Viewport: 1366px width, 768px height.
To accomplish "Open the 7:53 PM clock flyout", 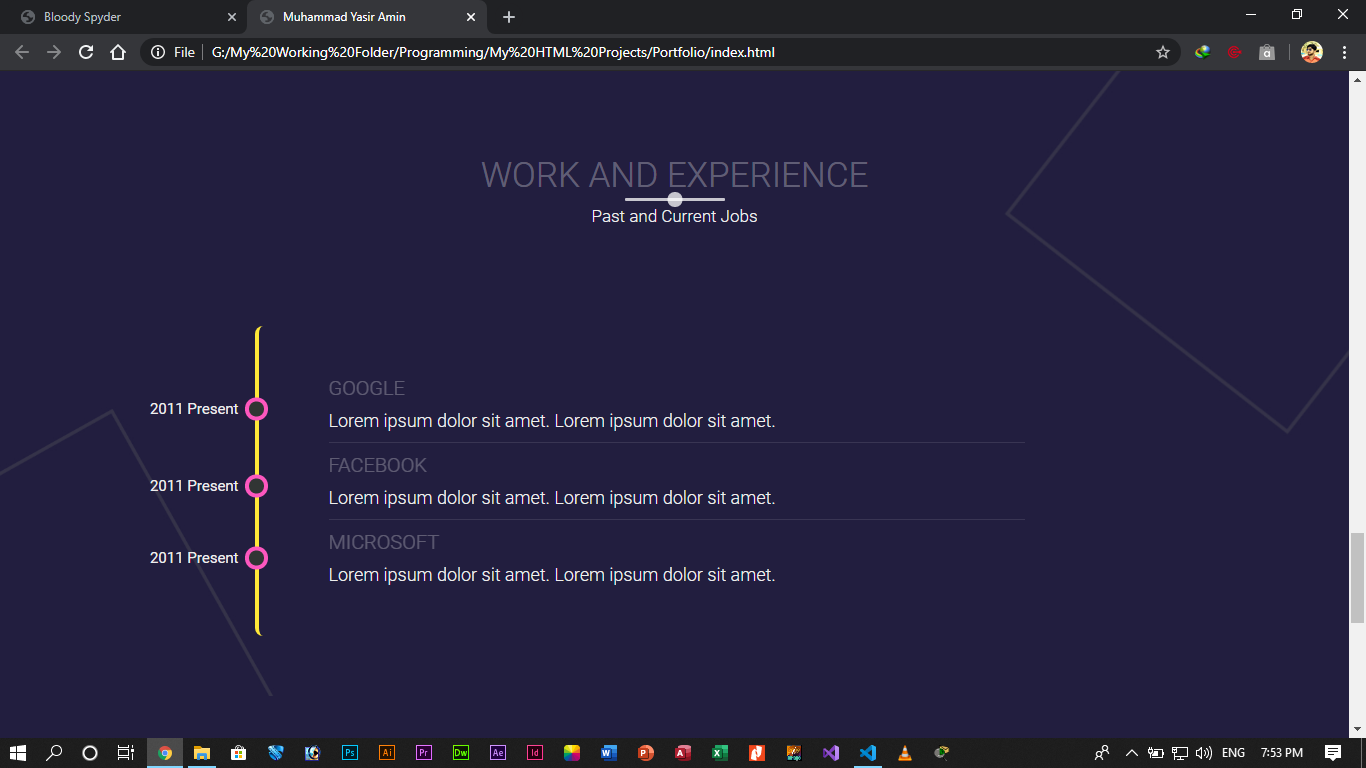I will point(1282,753).
